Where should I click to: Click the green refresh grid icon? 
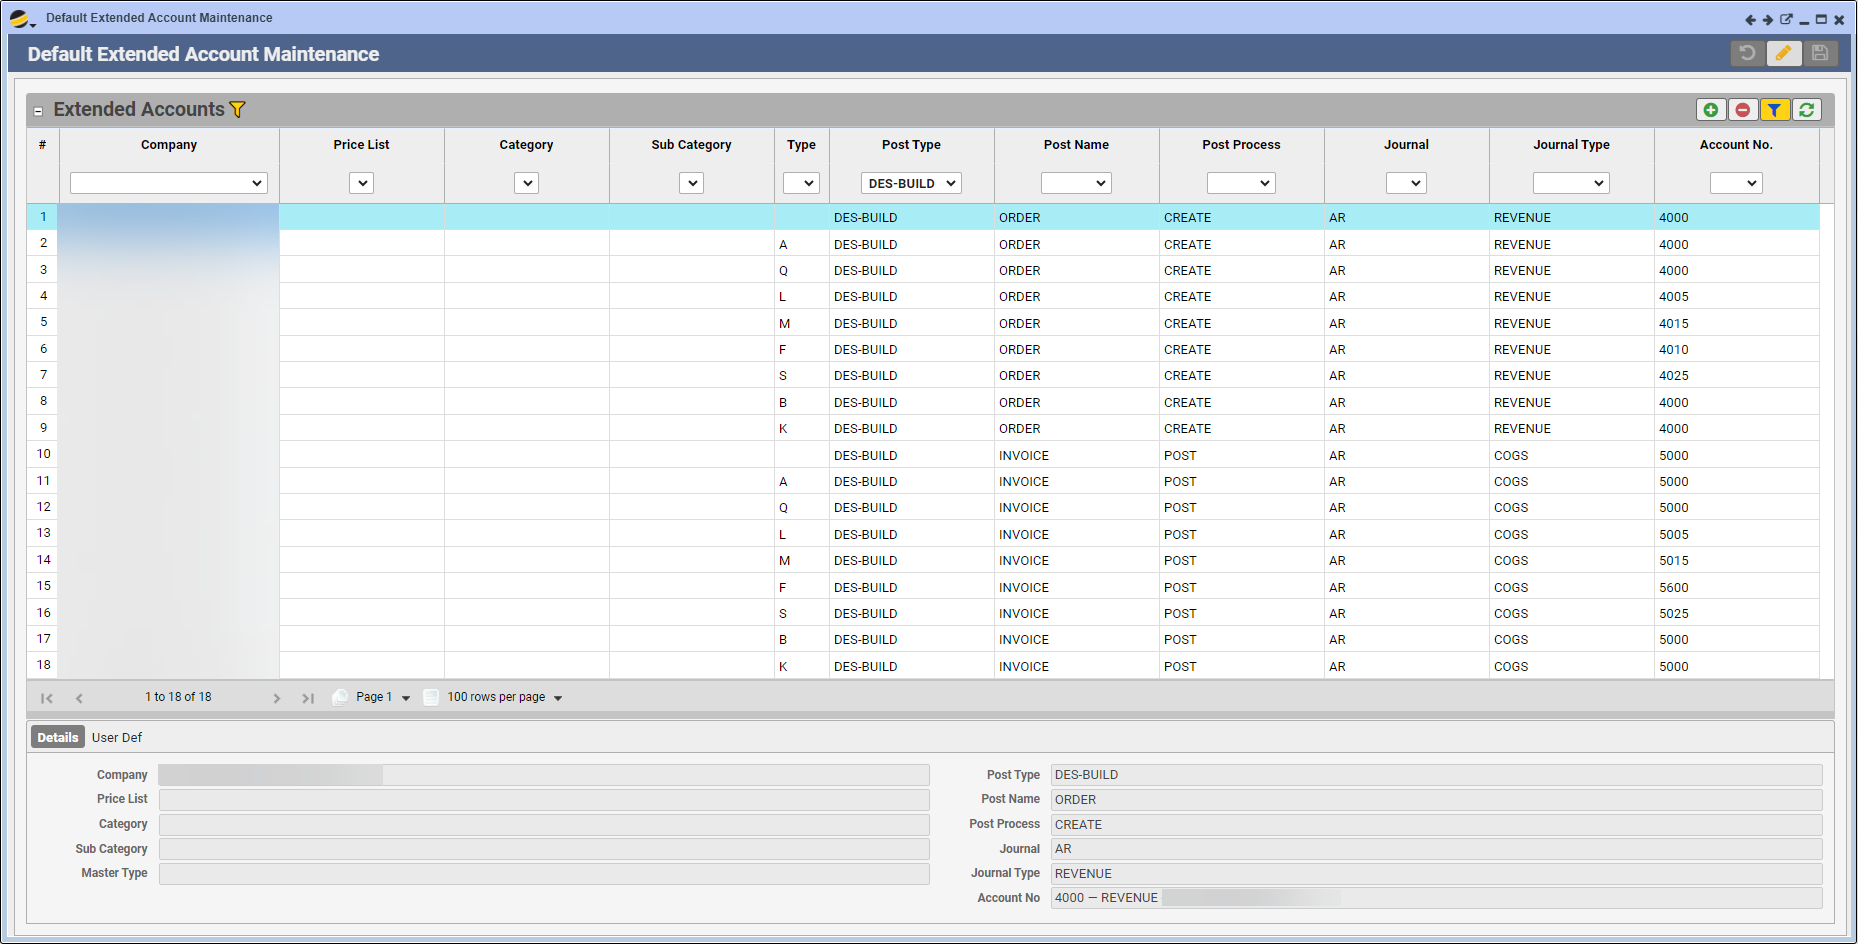point(1806,110)
